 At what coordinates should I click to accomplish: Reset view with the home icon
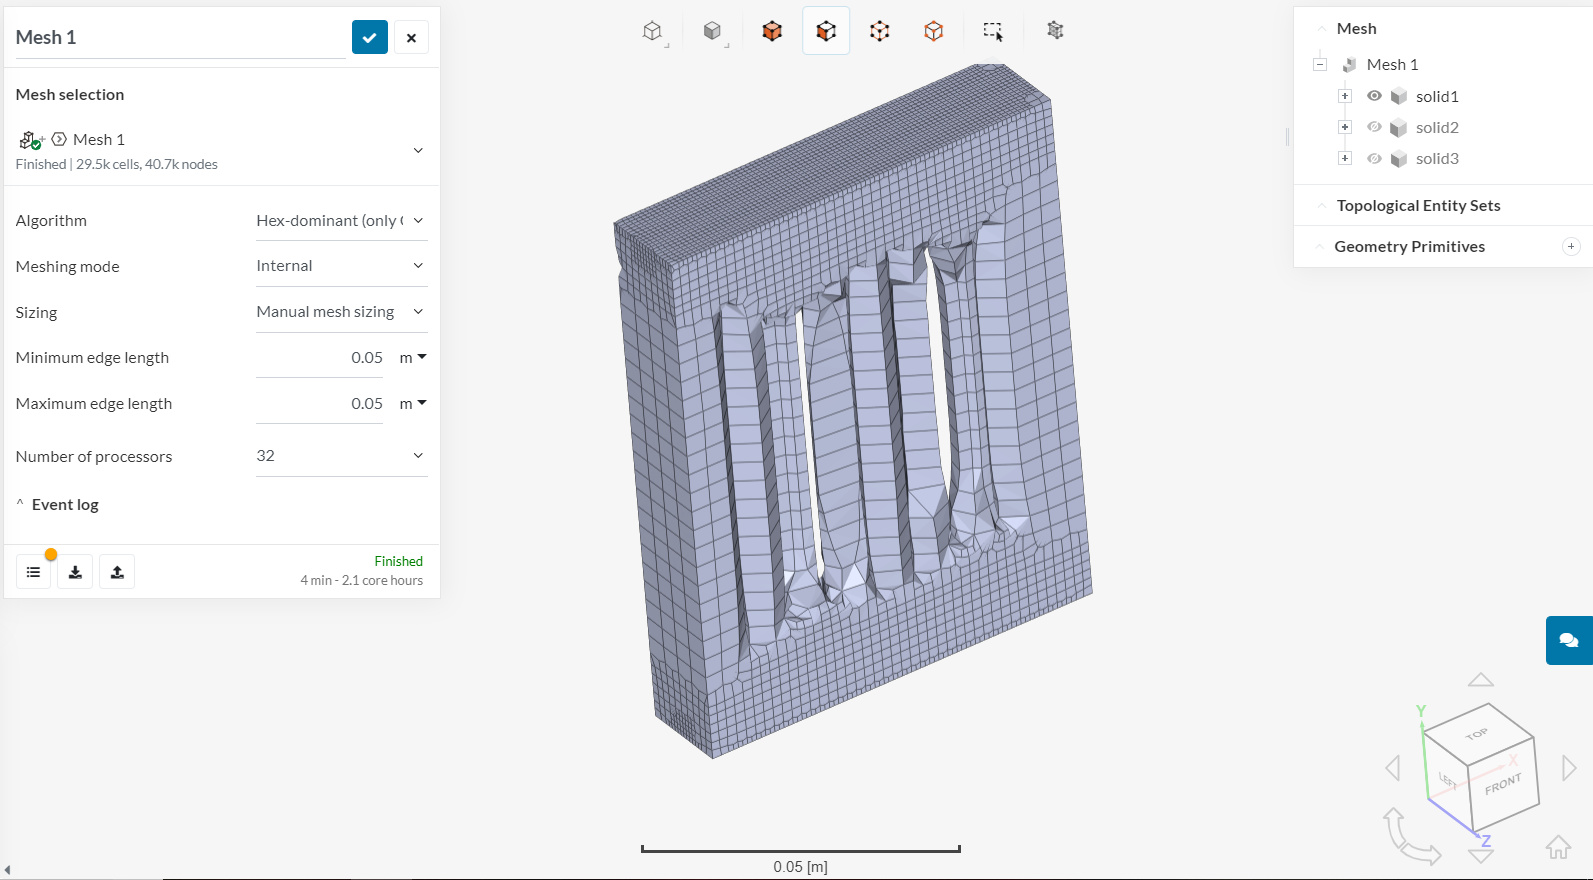(1558, 847)
